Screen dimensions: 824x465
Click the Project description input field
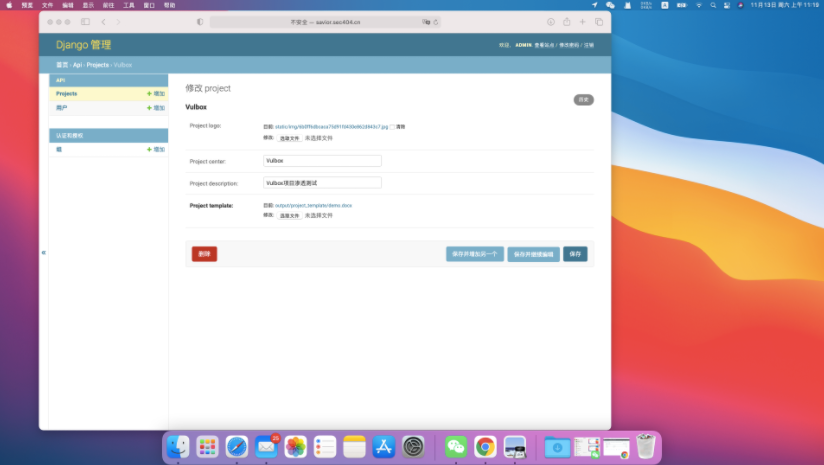click(322, 183)
